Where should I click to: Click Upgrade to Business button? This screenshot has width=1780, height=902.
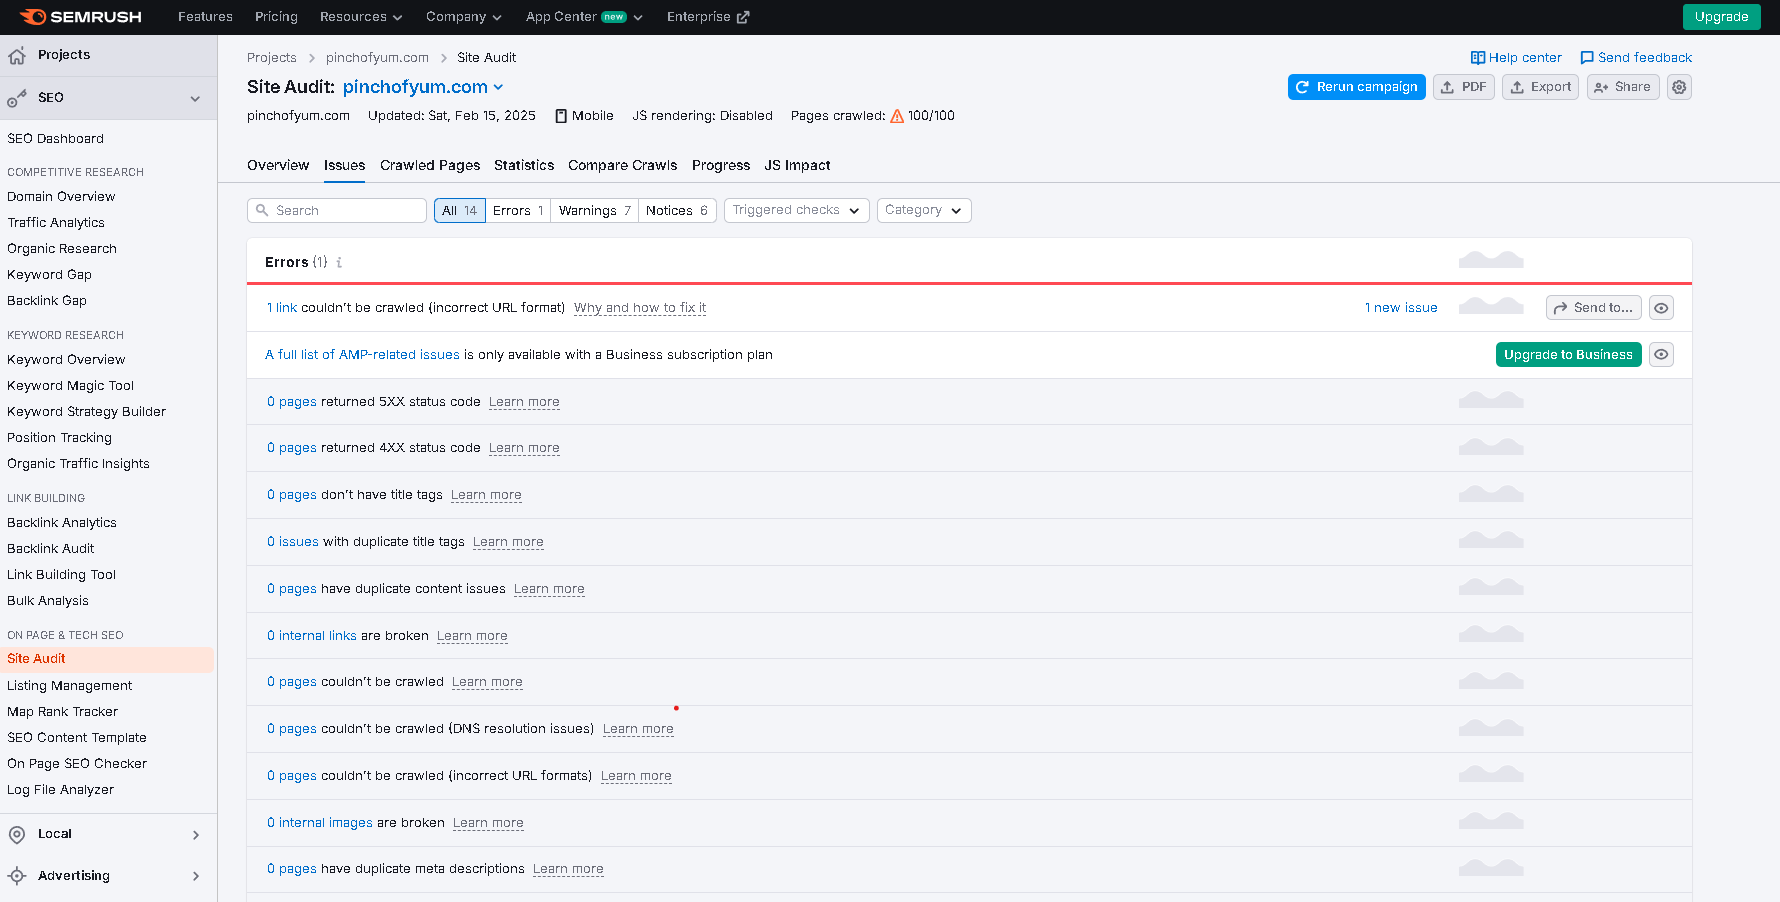point(1568,355)
